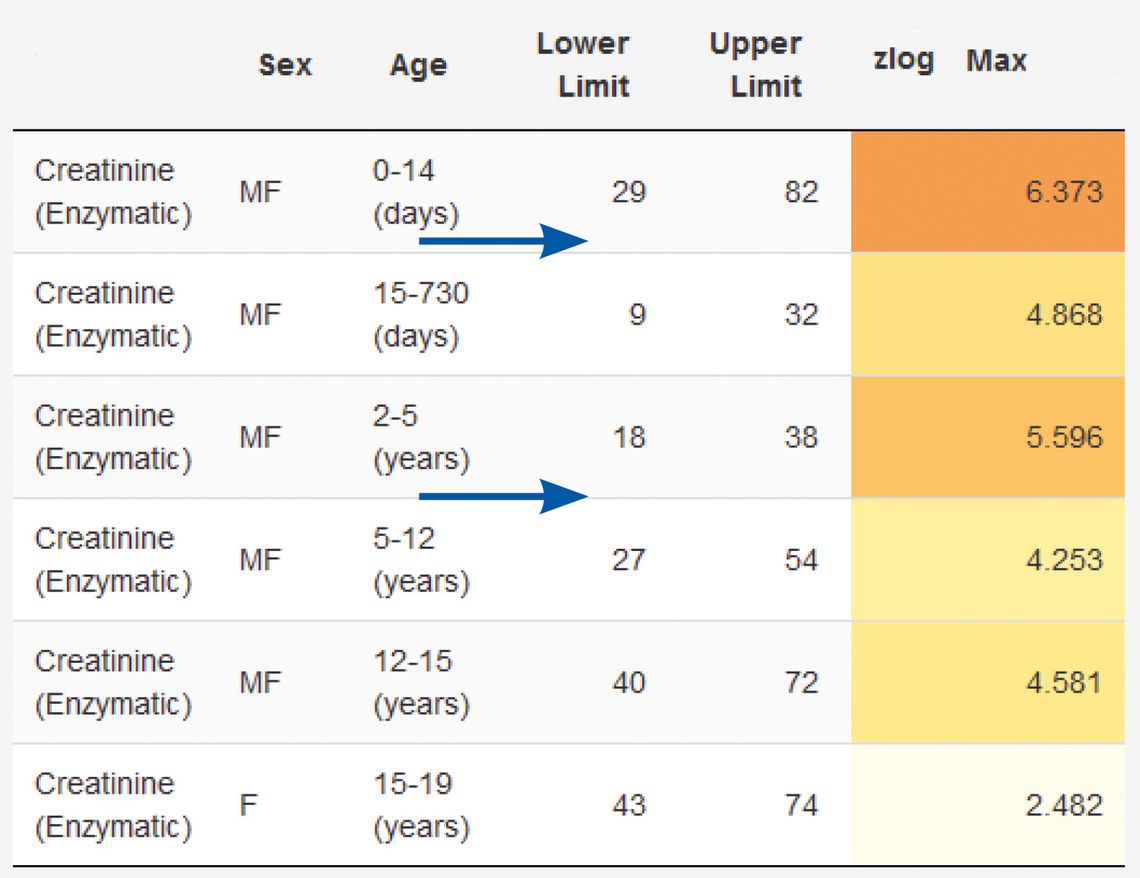Click lower limit value 40
Viewport: 1140px width, 878px height.
pos(629,682)
